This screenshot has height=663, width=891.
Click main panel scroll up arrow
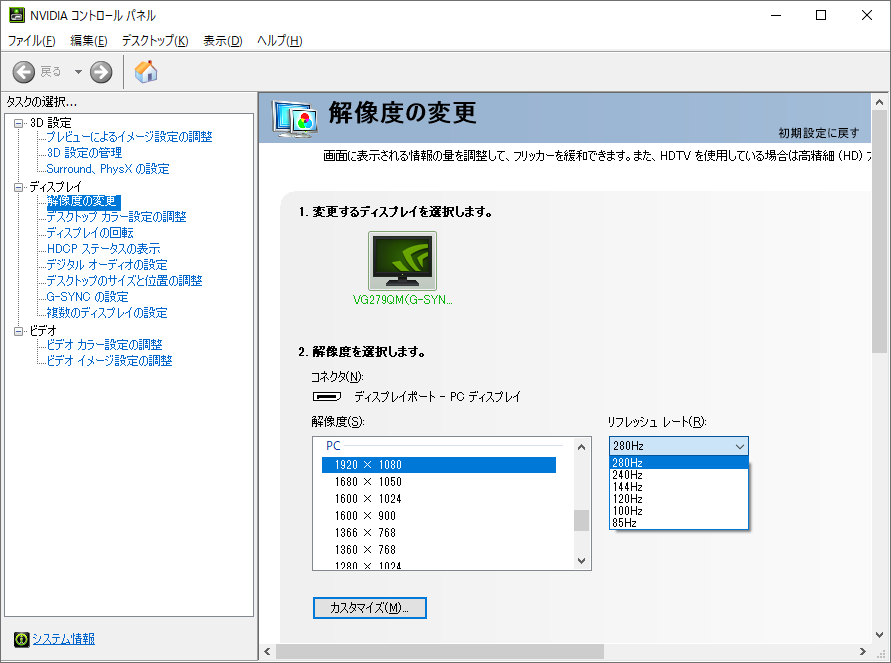point(880,102)
